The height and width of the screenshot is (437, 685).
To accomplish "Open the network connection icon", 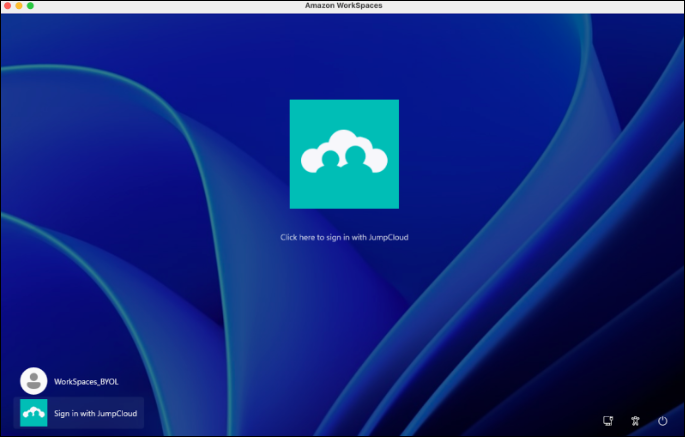I will tap(608, 421).
